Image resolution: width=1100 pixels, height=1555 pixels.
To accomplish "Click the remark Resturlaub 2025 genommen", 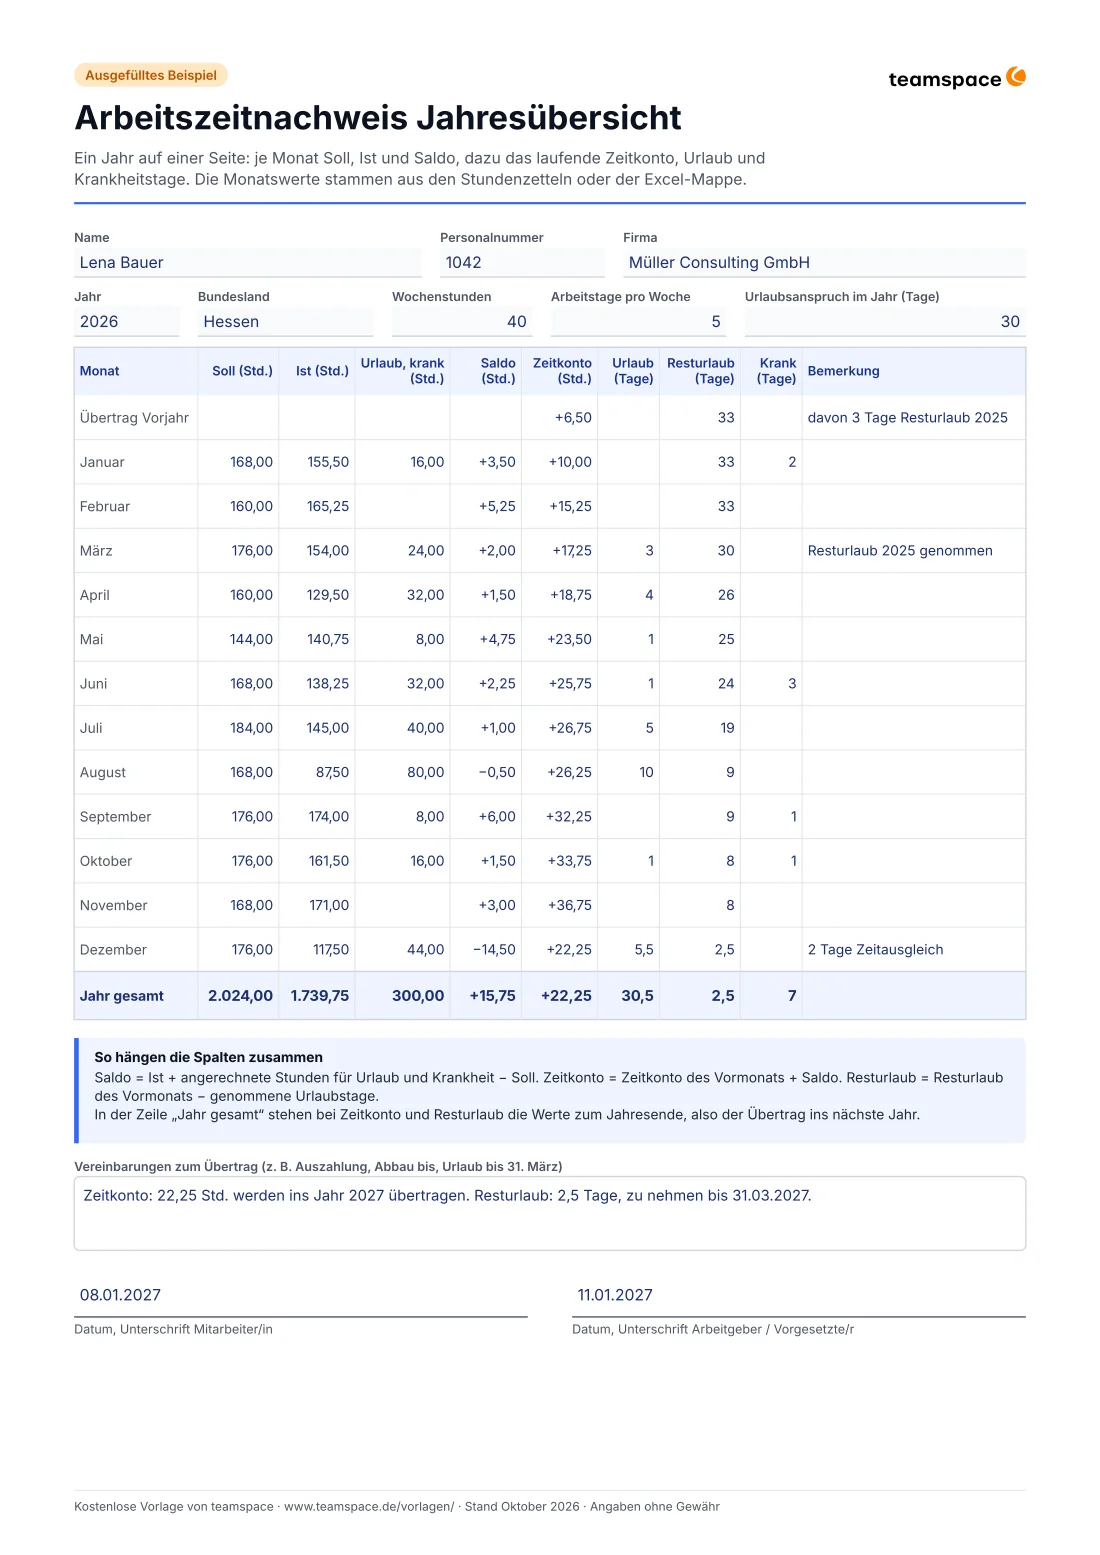I will coord(900,551).
